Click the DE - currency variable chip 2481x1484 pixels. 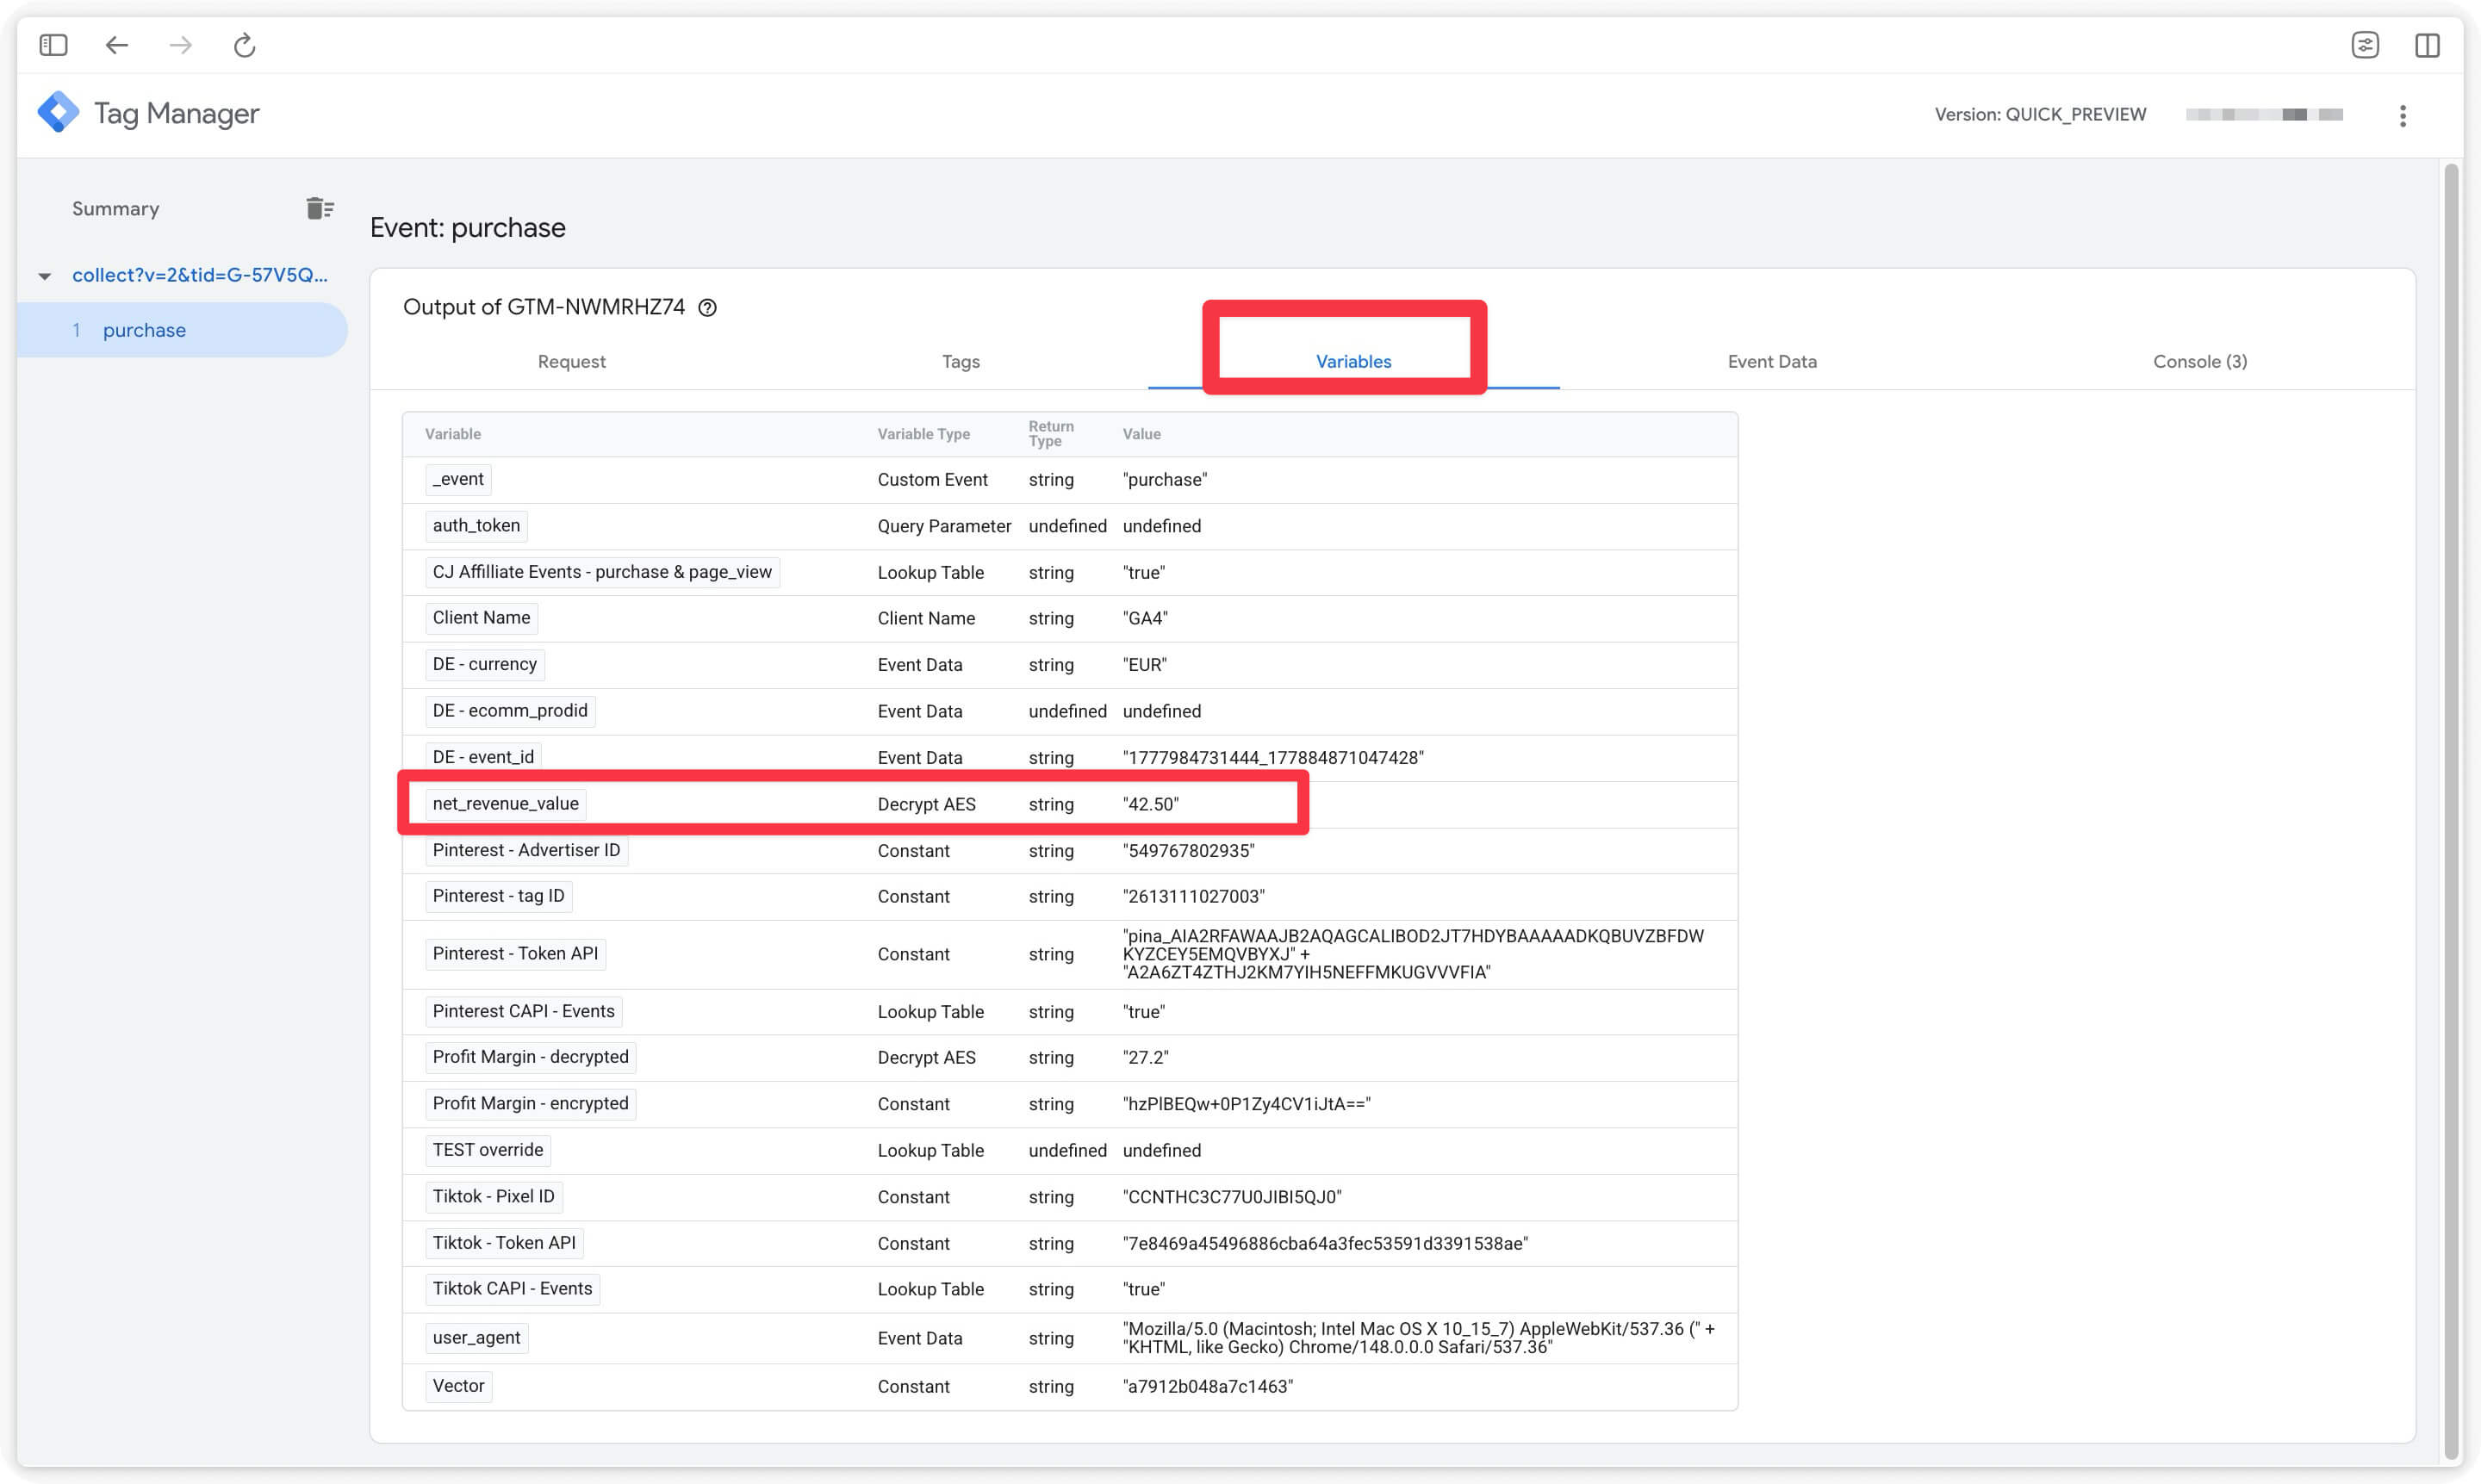[x=484, y=664]
